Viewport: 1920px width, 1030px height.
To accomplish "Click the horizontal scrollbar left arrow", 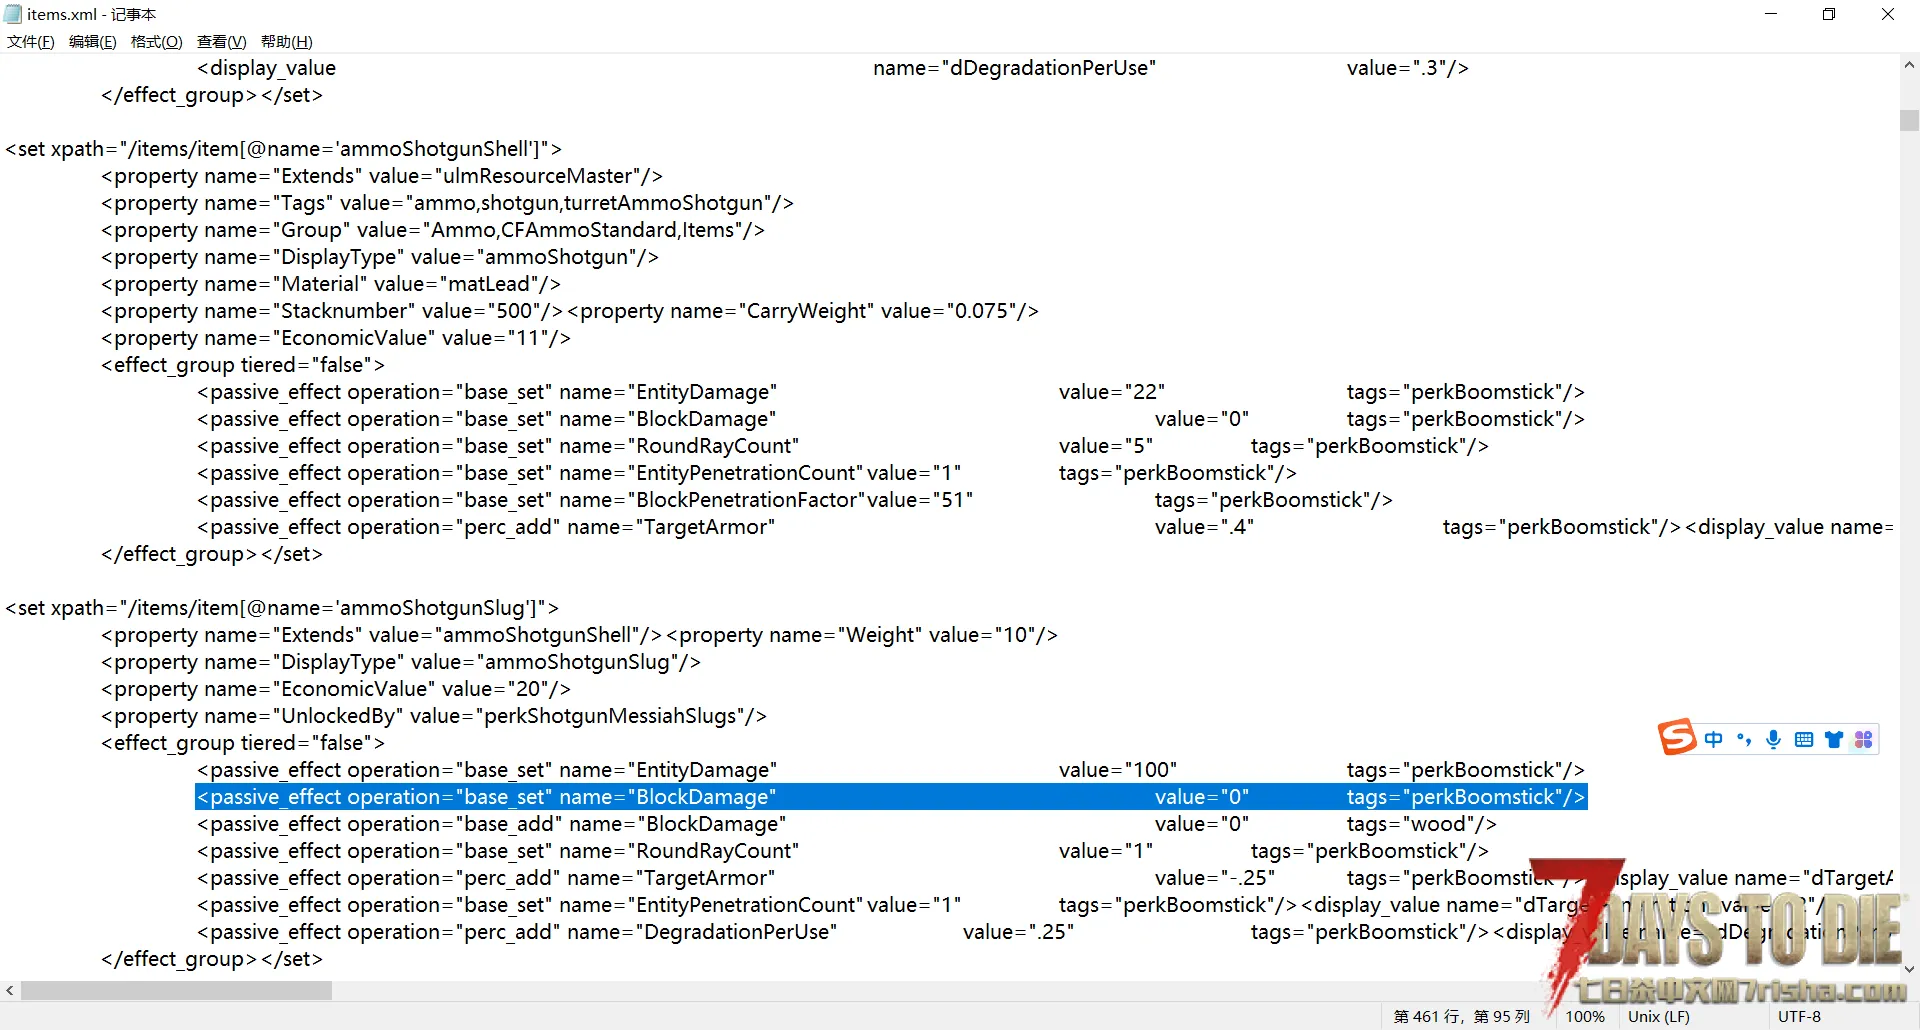I will (10, 991).
